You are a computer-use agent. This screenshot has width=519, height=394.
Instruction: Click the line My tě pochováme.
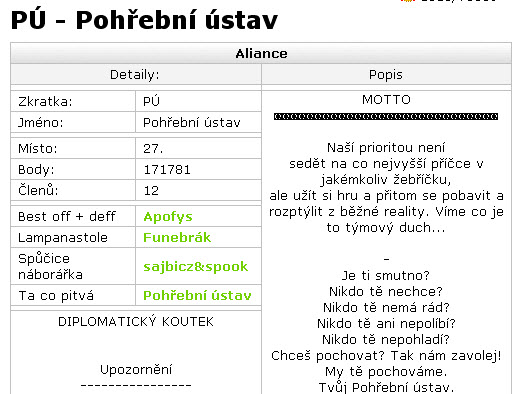pos(386,372)
